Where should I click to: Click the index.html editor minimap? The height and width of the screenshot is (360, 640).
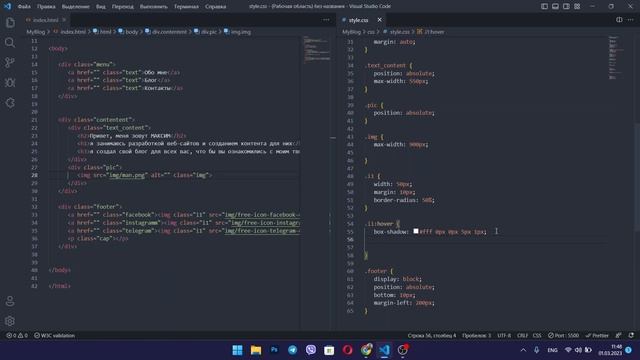[x=316, y=49]
